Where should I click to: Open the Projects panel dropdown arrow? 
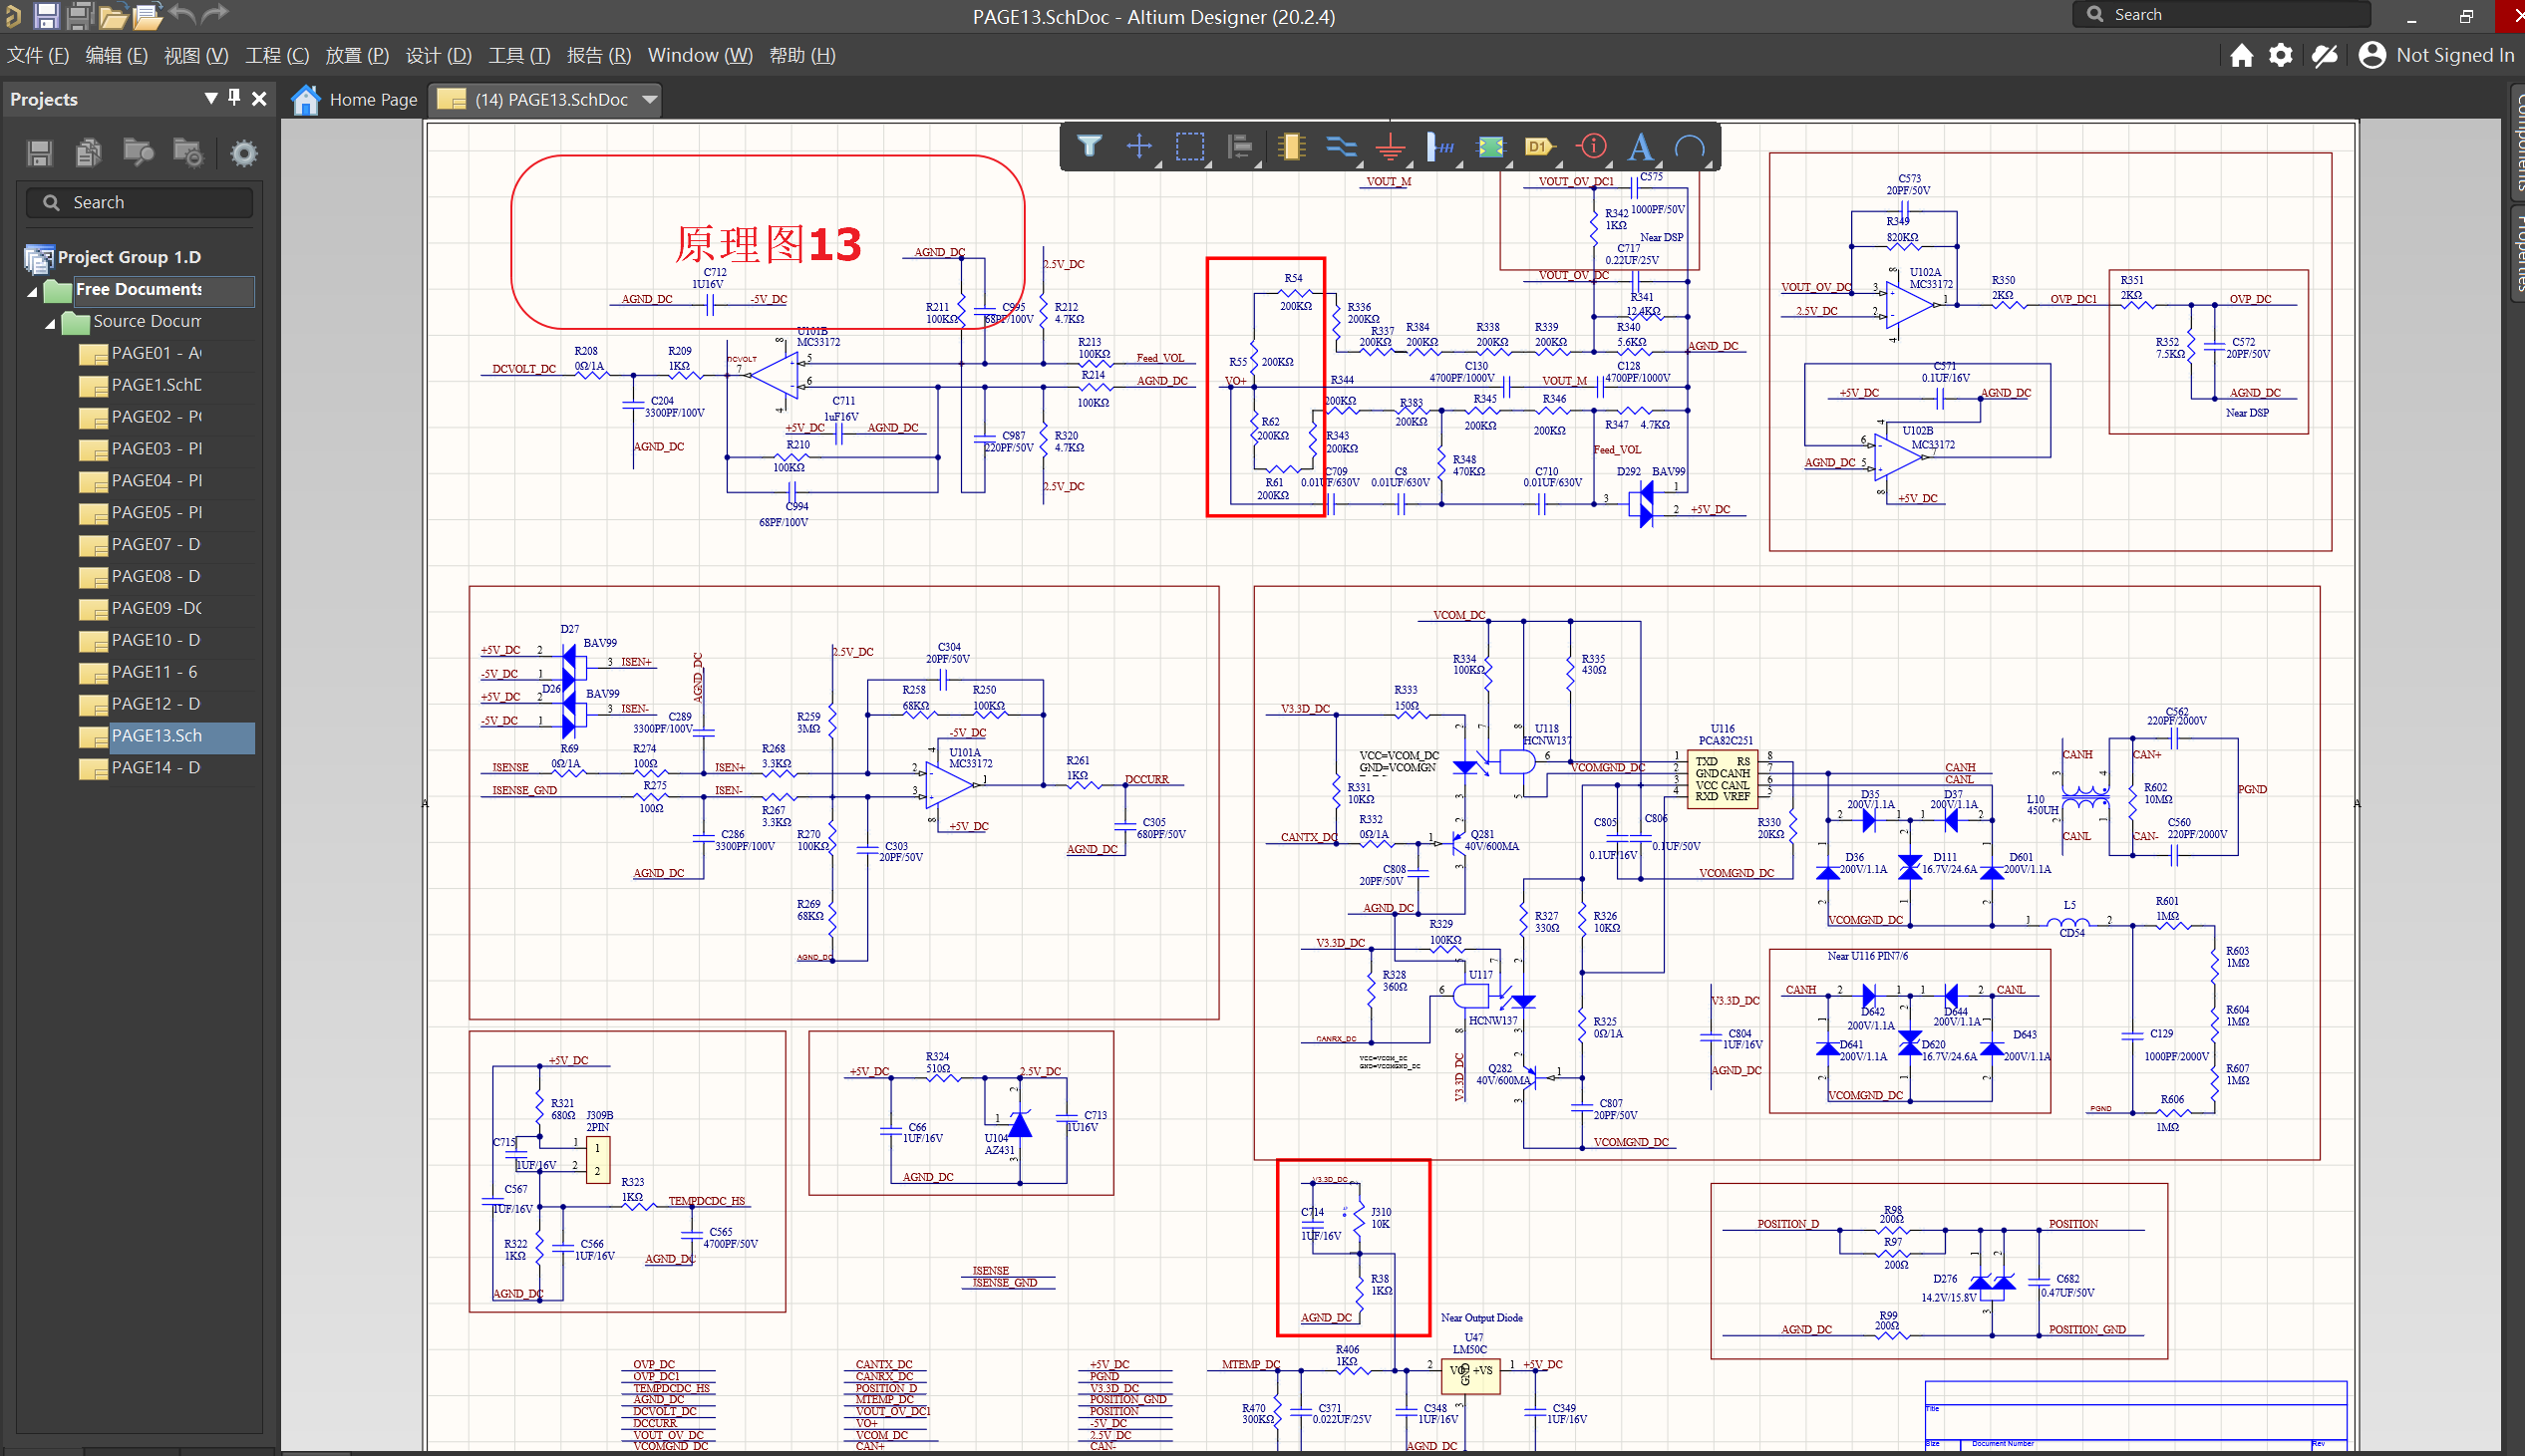[210, 98]
